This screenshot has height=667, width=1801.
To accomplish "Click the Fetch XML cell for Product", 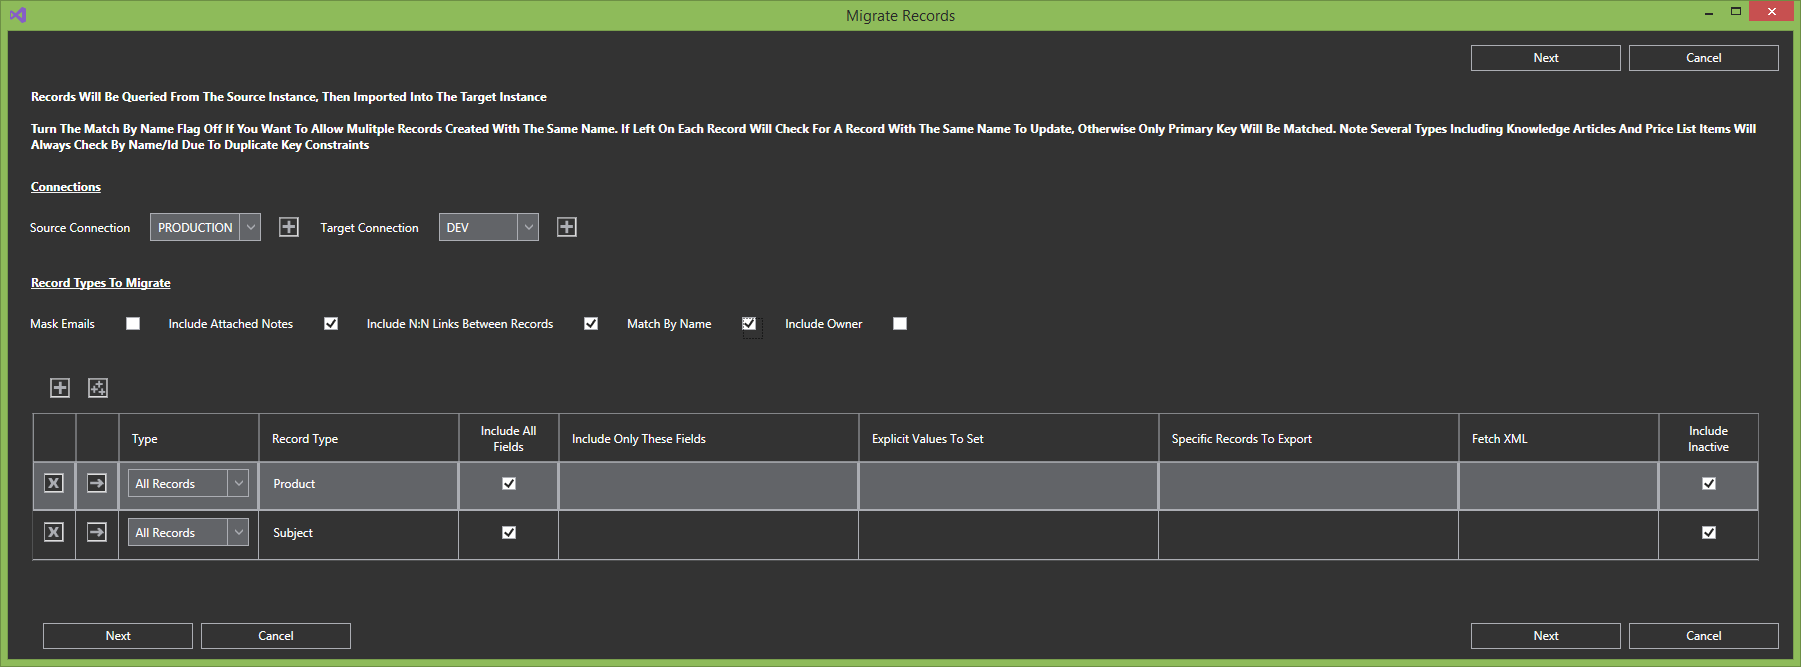I will tap(1557, 484).
